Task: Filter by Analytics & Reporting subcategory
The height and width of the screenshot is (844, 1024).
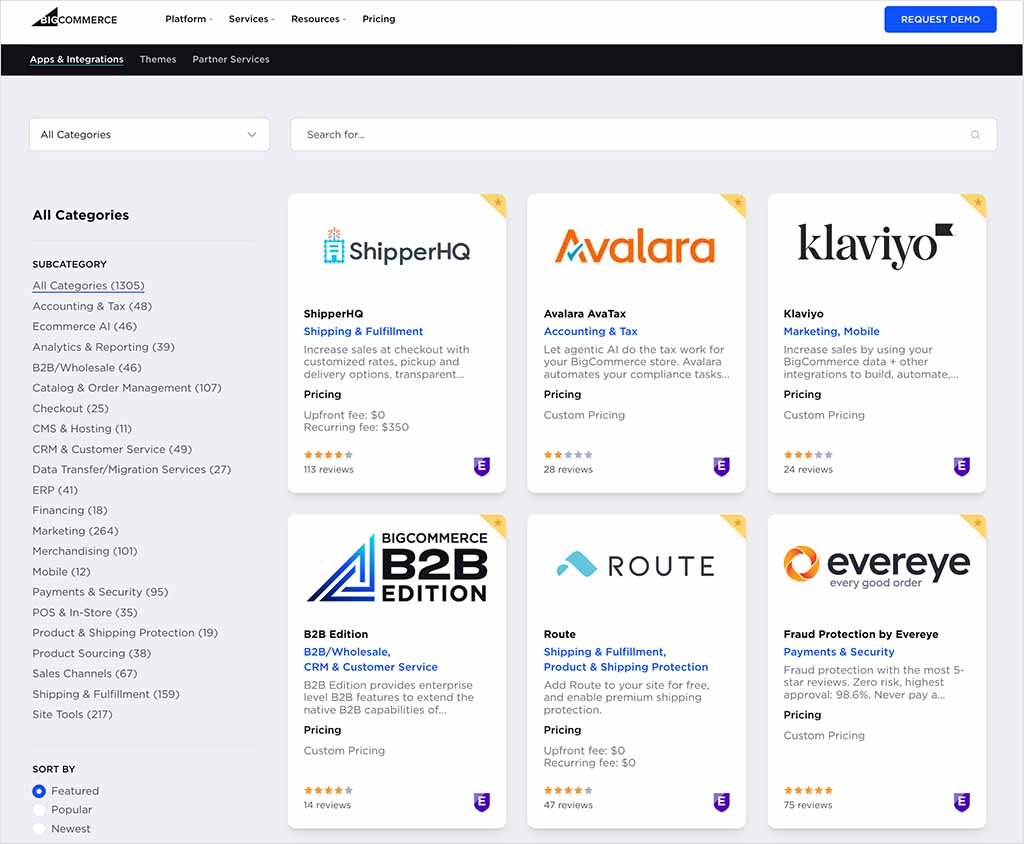Action: point(104,347)
